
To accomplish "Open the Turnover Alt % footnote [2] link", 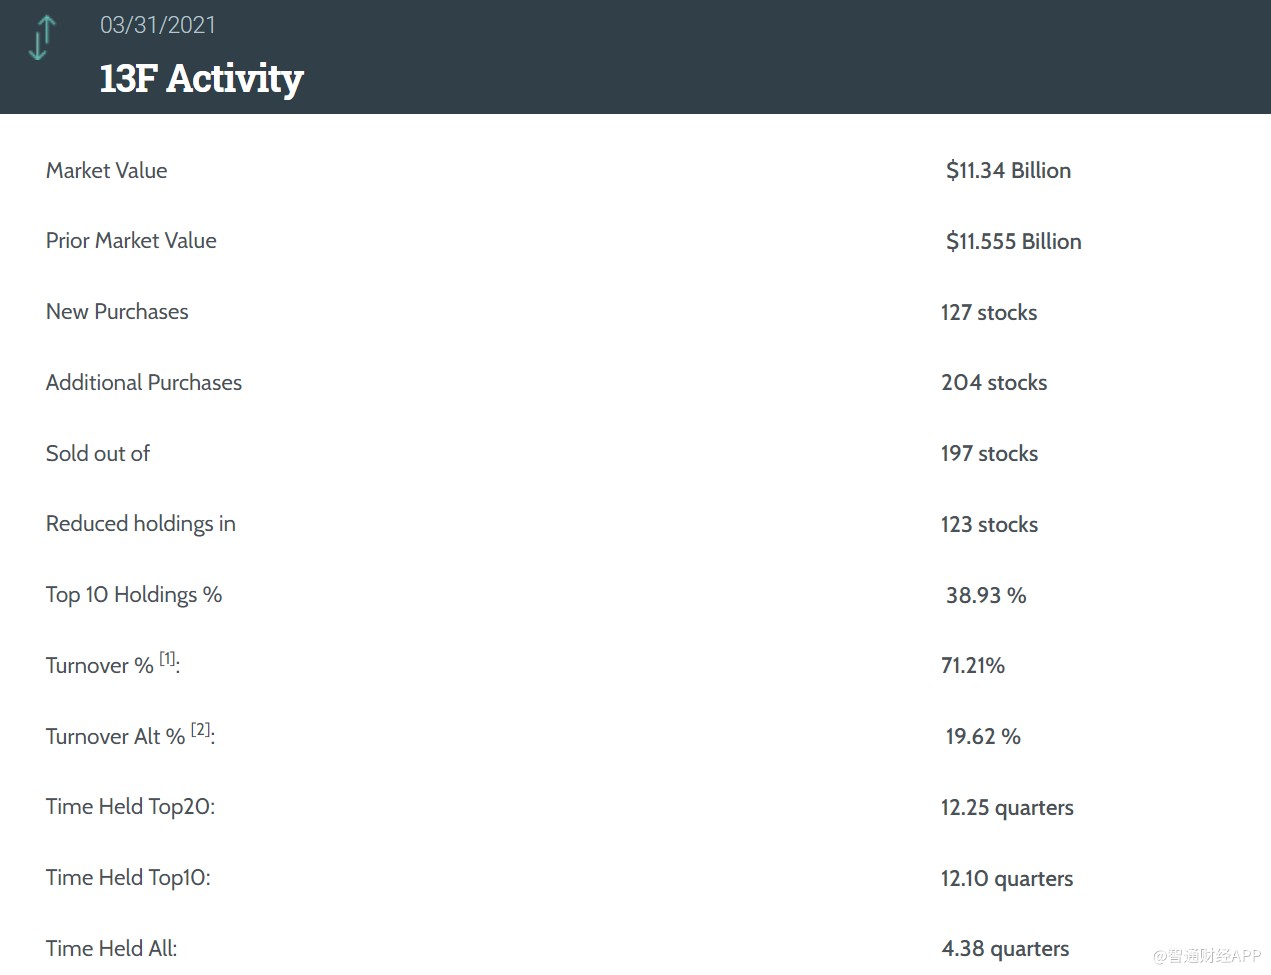I will tap(200, 729).
